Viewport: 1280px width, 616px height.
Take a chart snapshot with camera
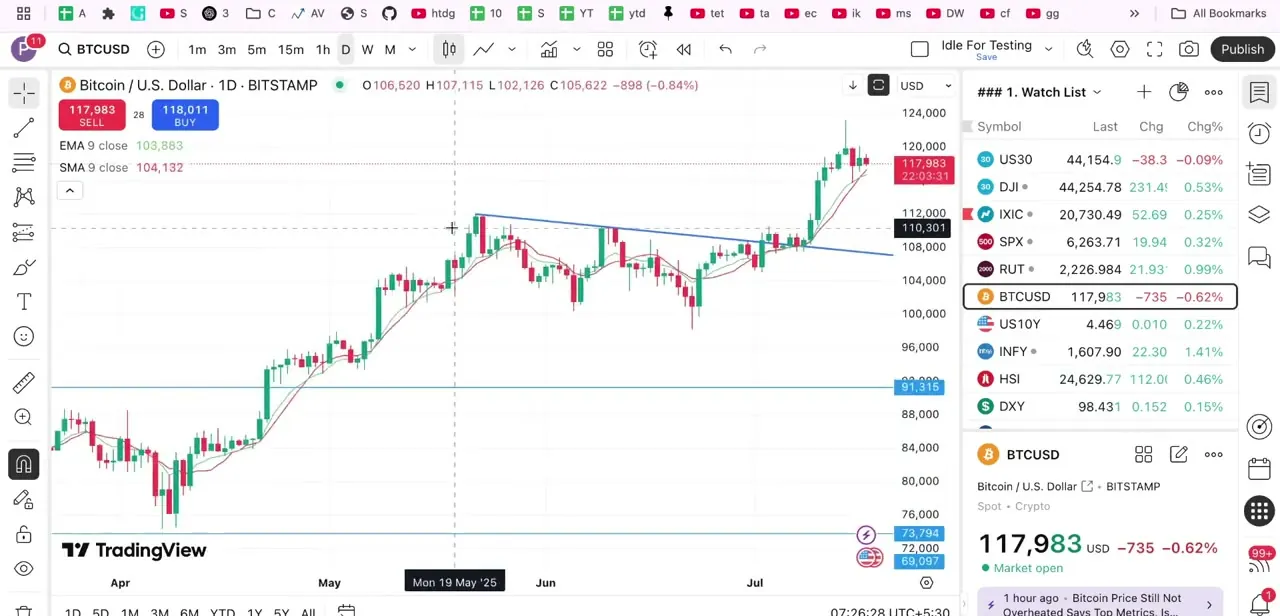tap(1189, 49)
